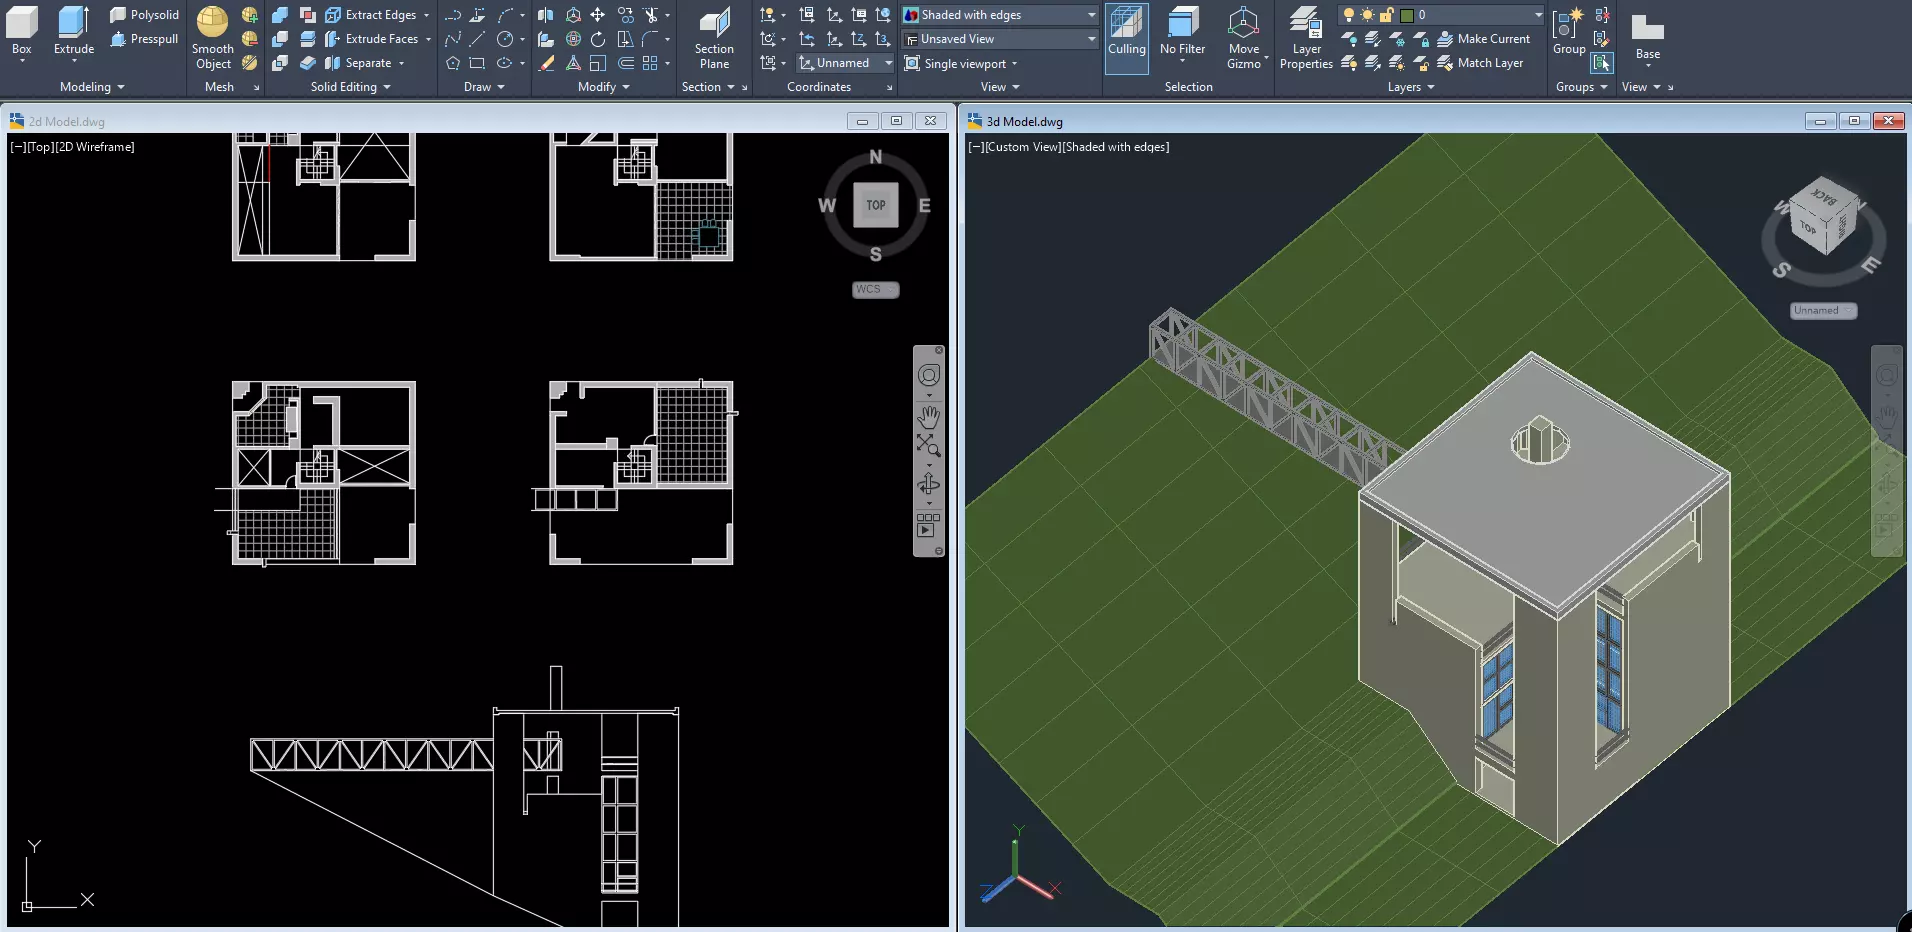Select the Extrude tool
The height and width of the screenshot is (932, 1912).
pos(74,34)
